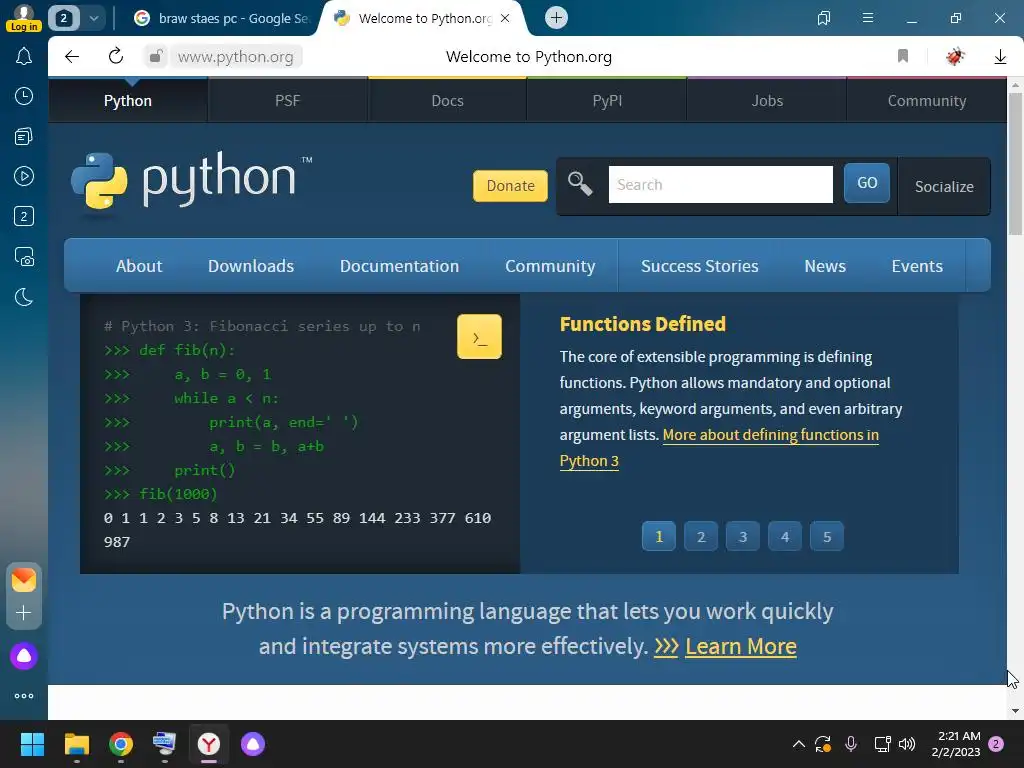Screen dimensions: 1024x768
Task: Select the PSF top navigation tab
Action: pyautogui.click(x=287, y=101)
